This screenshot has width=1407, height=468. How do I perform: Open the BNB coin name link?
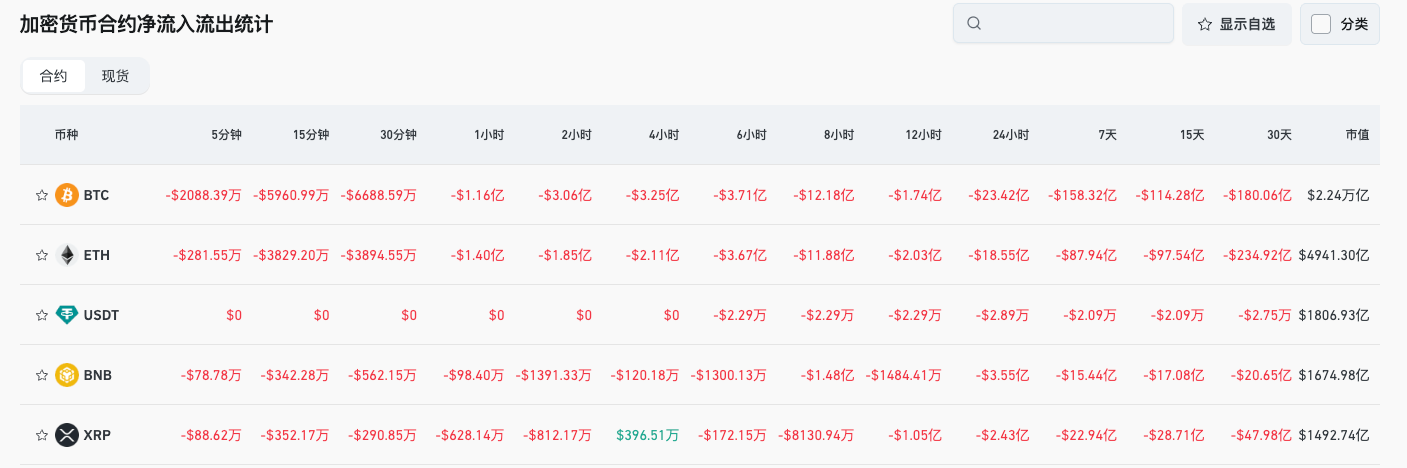[98, 375]
